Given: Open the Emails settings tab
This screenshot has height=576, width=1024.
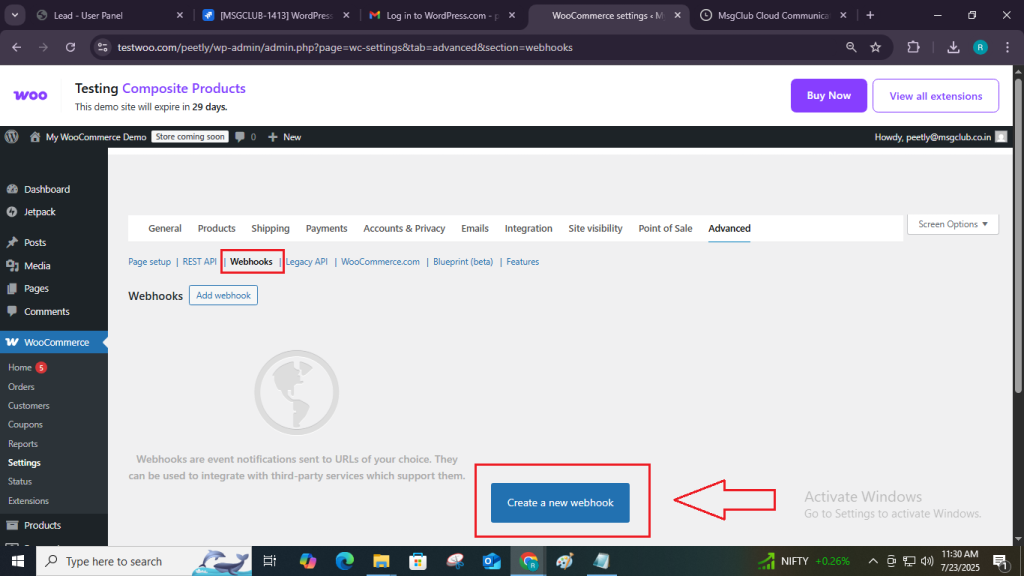Looking at the screenshot, I should click(x=475, y=228).
